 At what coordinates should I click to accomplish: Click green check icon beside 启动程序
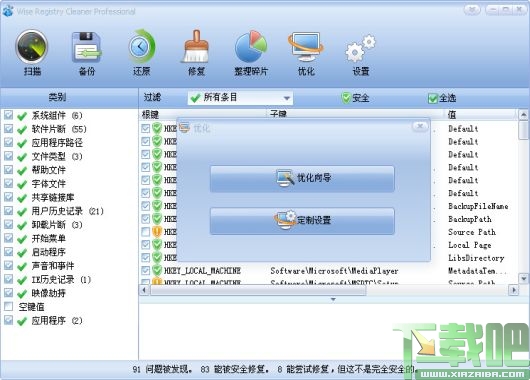pos(22,253)
